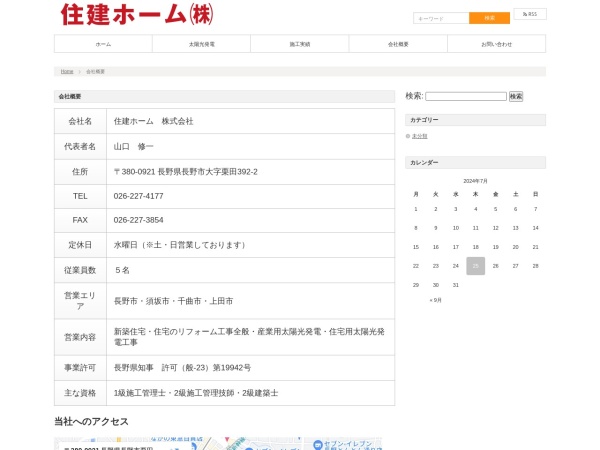Open the お問い合わせ navigation tab

click(x=496, y=44)
